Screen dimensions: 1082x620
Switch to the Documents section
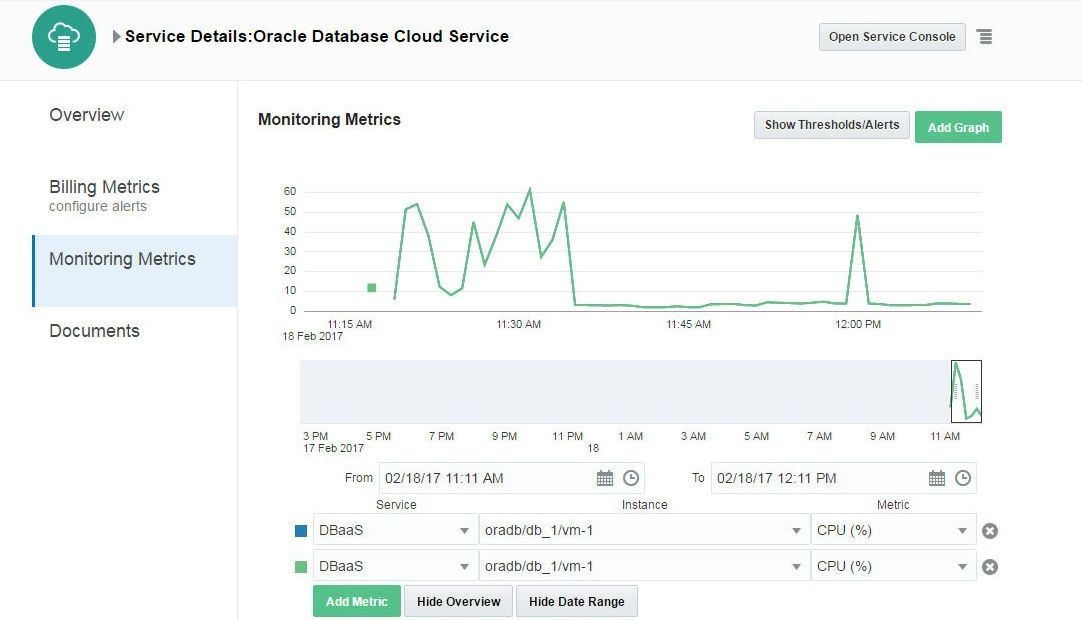(x=95, y=331)
